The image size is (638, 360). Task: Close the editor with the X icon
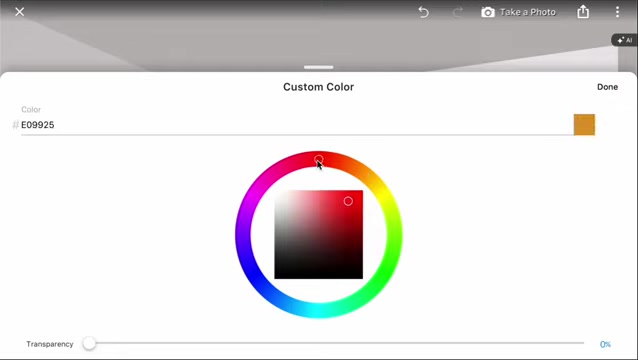(x=20, y=12)
